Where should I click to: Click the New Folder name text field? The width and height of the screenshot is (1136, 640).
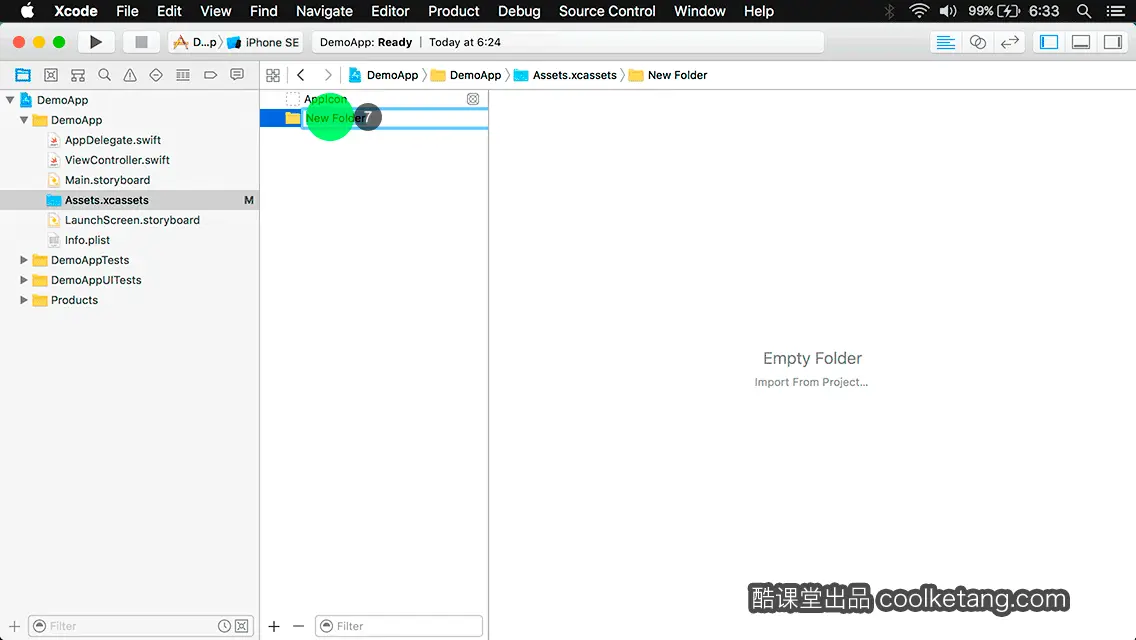[x=395, y=118]
